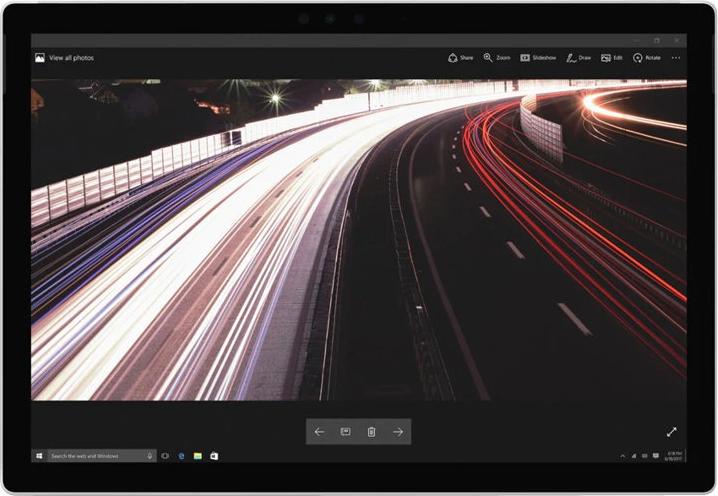Go back to View all photos
Viewport: 718px width, 496px height.
point(64,58)
